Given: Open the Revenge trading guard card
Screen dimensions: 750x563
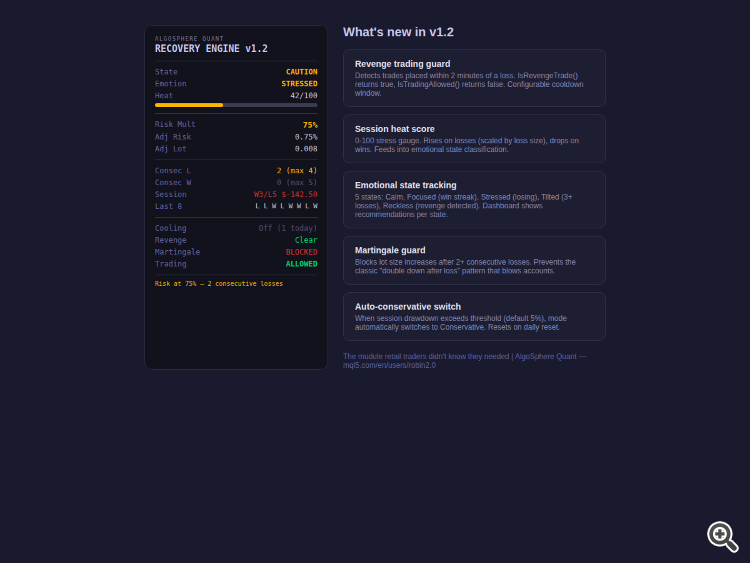Looking at the screenshot, I should point(474,78).
